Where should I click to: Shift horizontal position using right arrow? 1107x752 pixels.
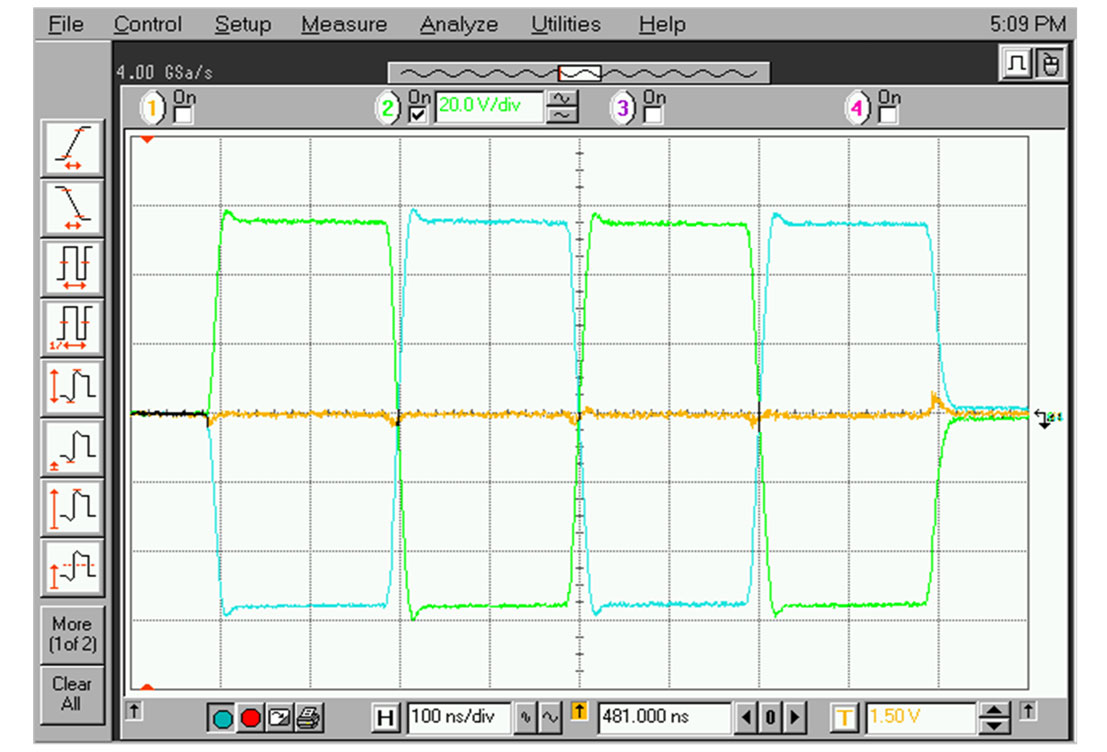coord(795,717)
